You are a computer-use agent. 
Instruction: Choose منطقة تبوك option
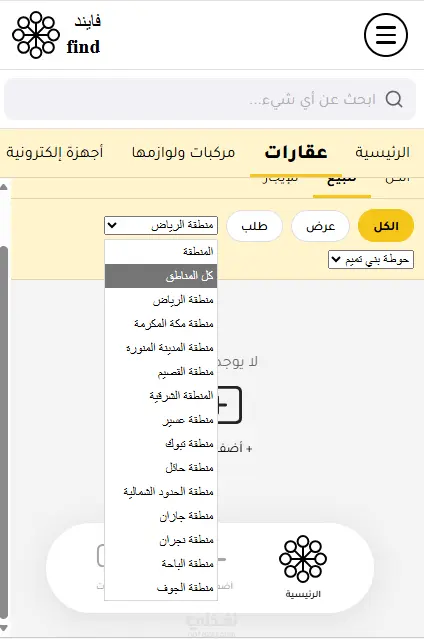[x=161, y=444]
